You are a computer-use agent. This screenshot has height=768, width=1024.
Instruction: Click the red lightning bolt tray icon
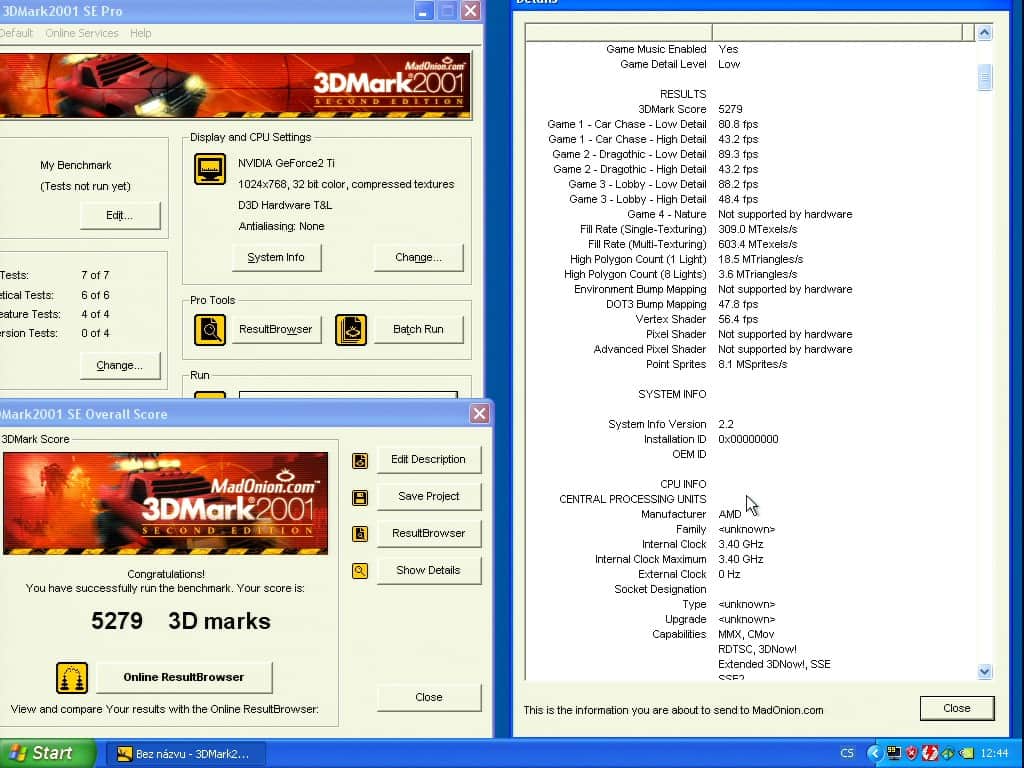click(929, 753)
